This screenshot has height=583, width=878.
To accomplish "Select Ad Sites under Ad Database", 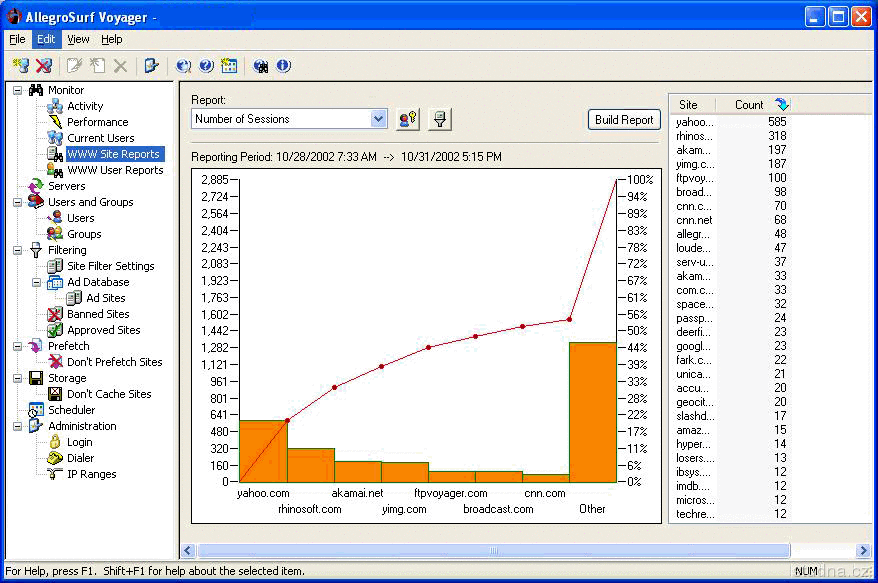I will (x=106, y=298).
